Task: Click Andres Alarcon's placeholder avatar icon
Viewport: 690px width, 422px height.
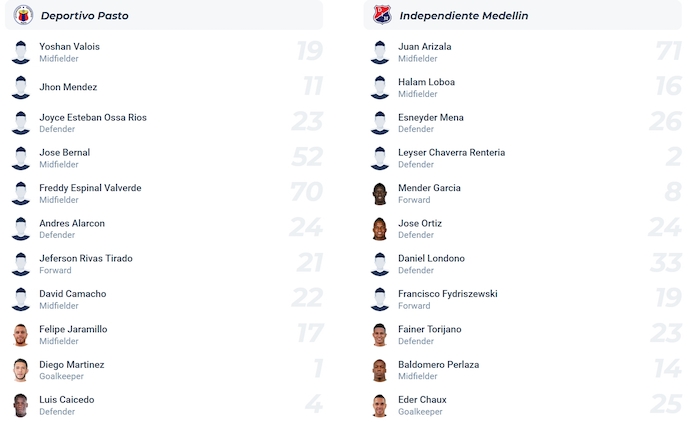Action: 21,229
